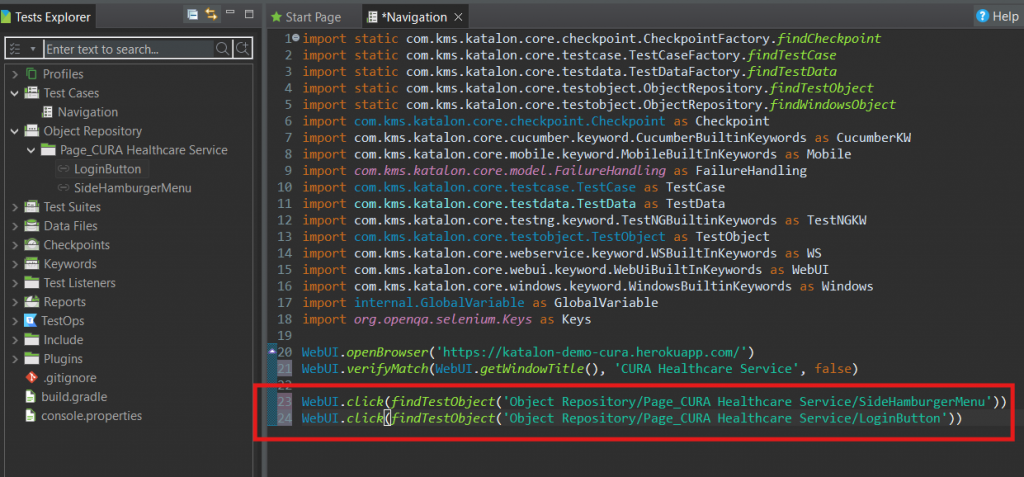This screenshot has width=1024, height=477.
Task: Click the override marker at line 20
Action: coord(272,352)
